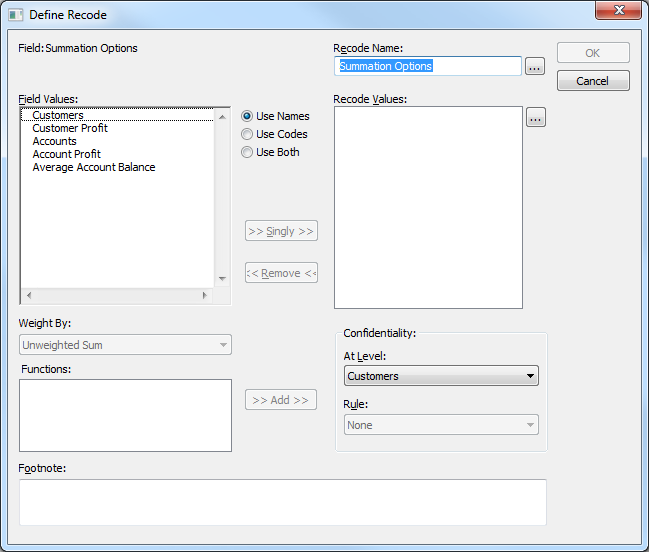This screenshot has width=649, height=552.
Task: Select the Use Both radio button
Action: tap(247, 152)
